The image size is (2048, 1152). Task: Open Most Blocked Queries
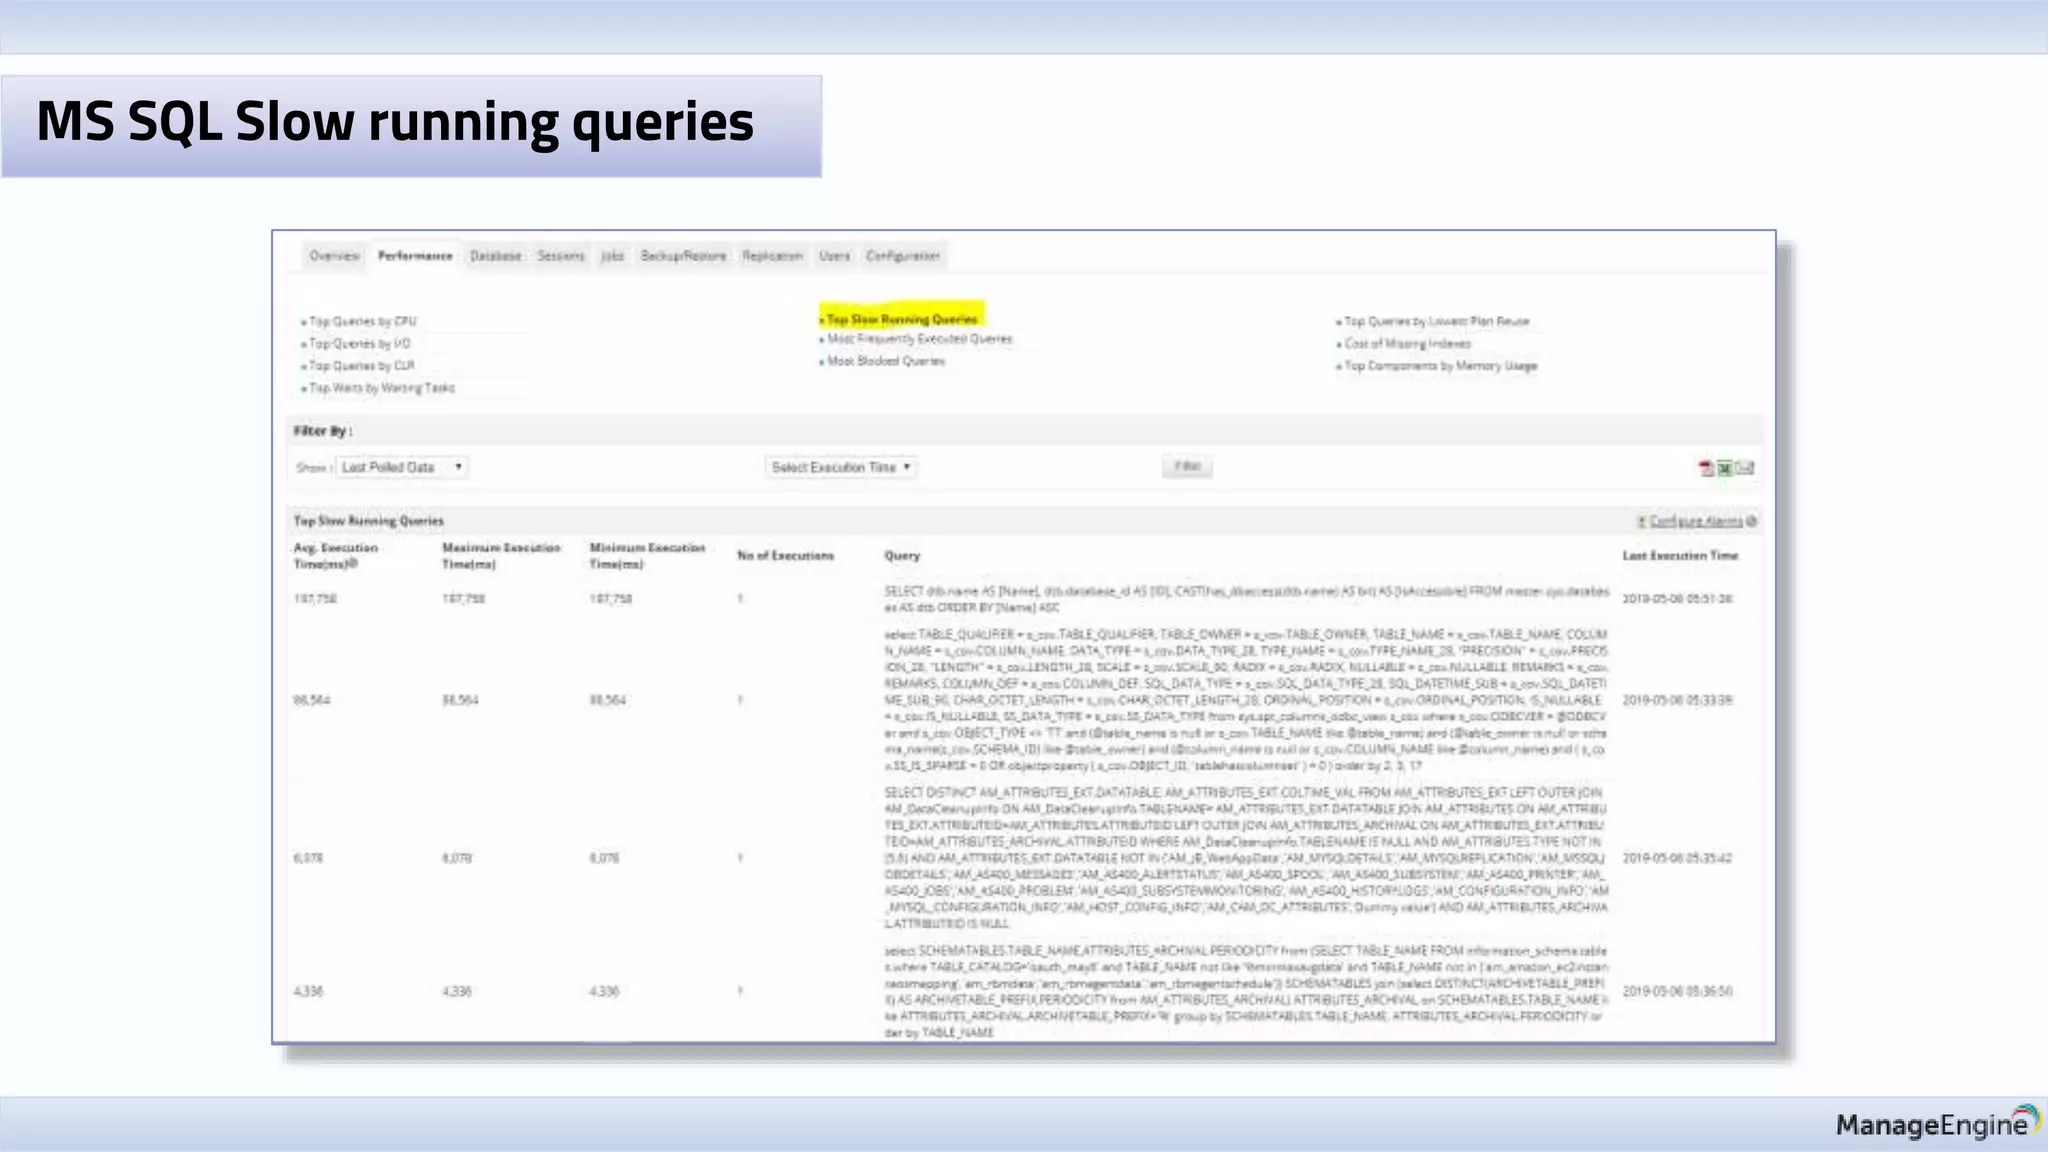[x=886, y=361]
